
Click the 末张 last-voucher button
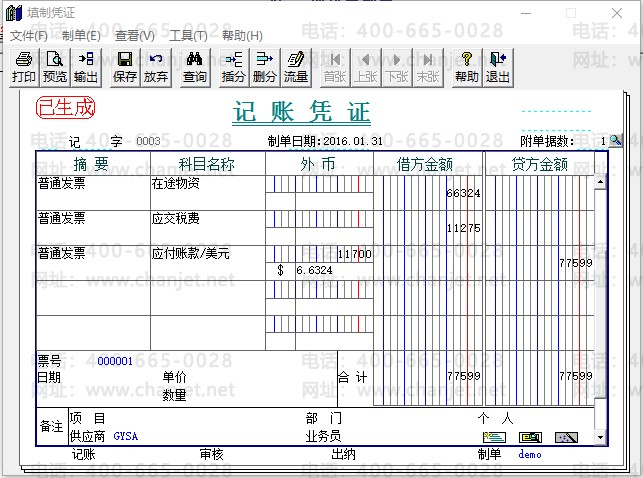click(428, 67)
